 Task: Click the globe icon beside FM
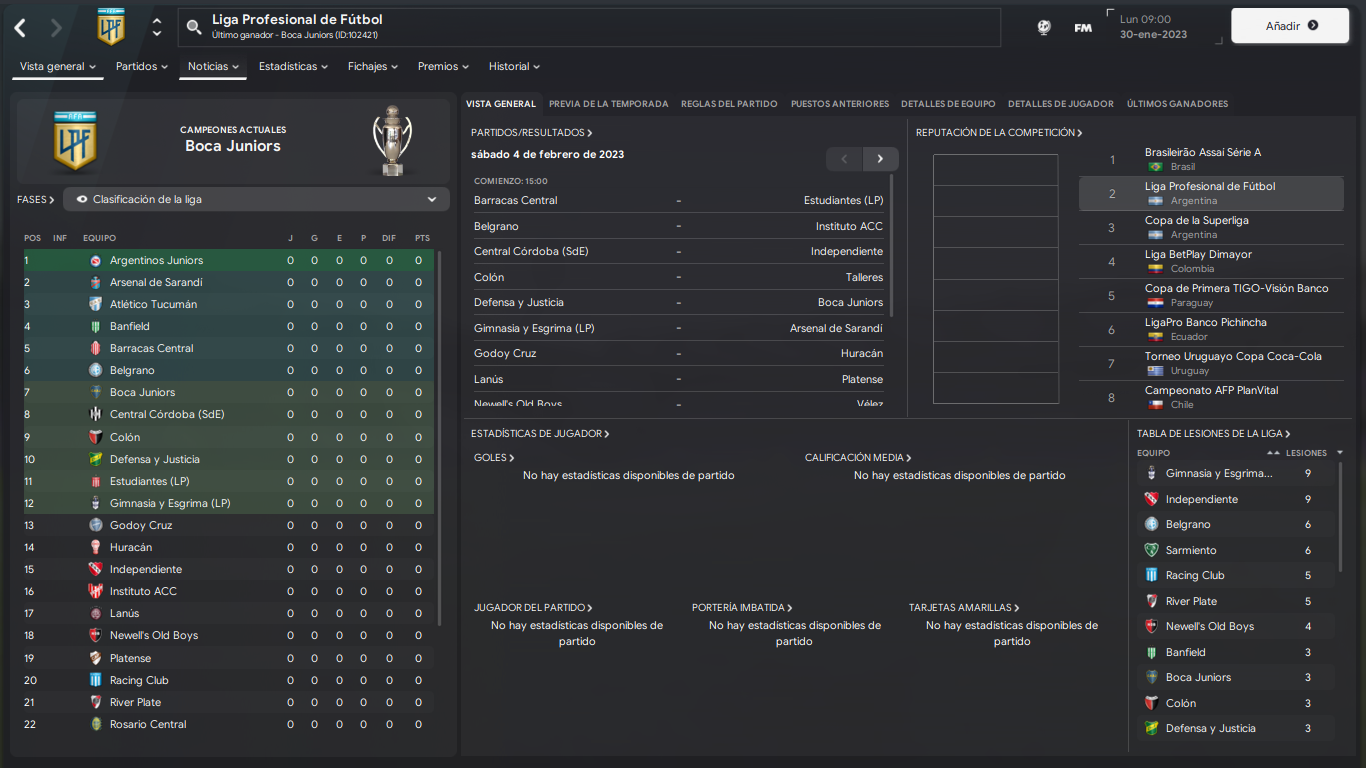(x=1044, y=28)
